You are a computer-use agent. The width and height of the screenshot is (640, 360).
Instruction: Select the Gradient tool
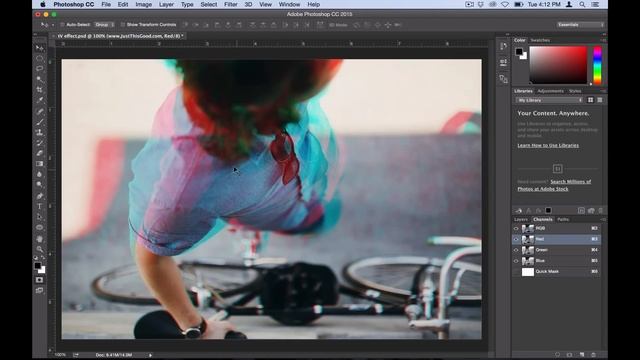pos(40,164)
